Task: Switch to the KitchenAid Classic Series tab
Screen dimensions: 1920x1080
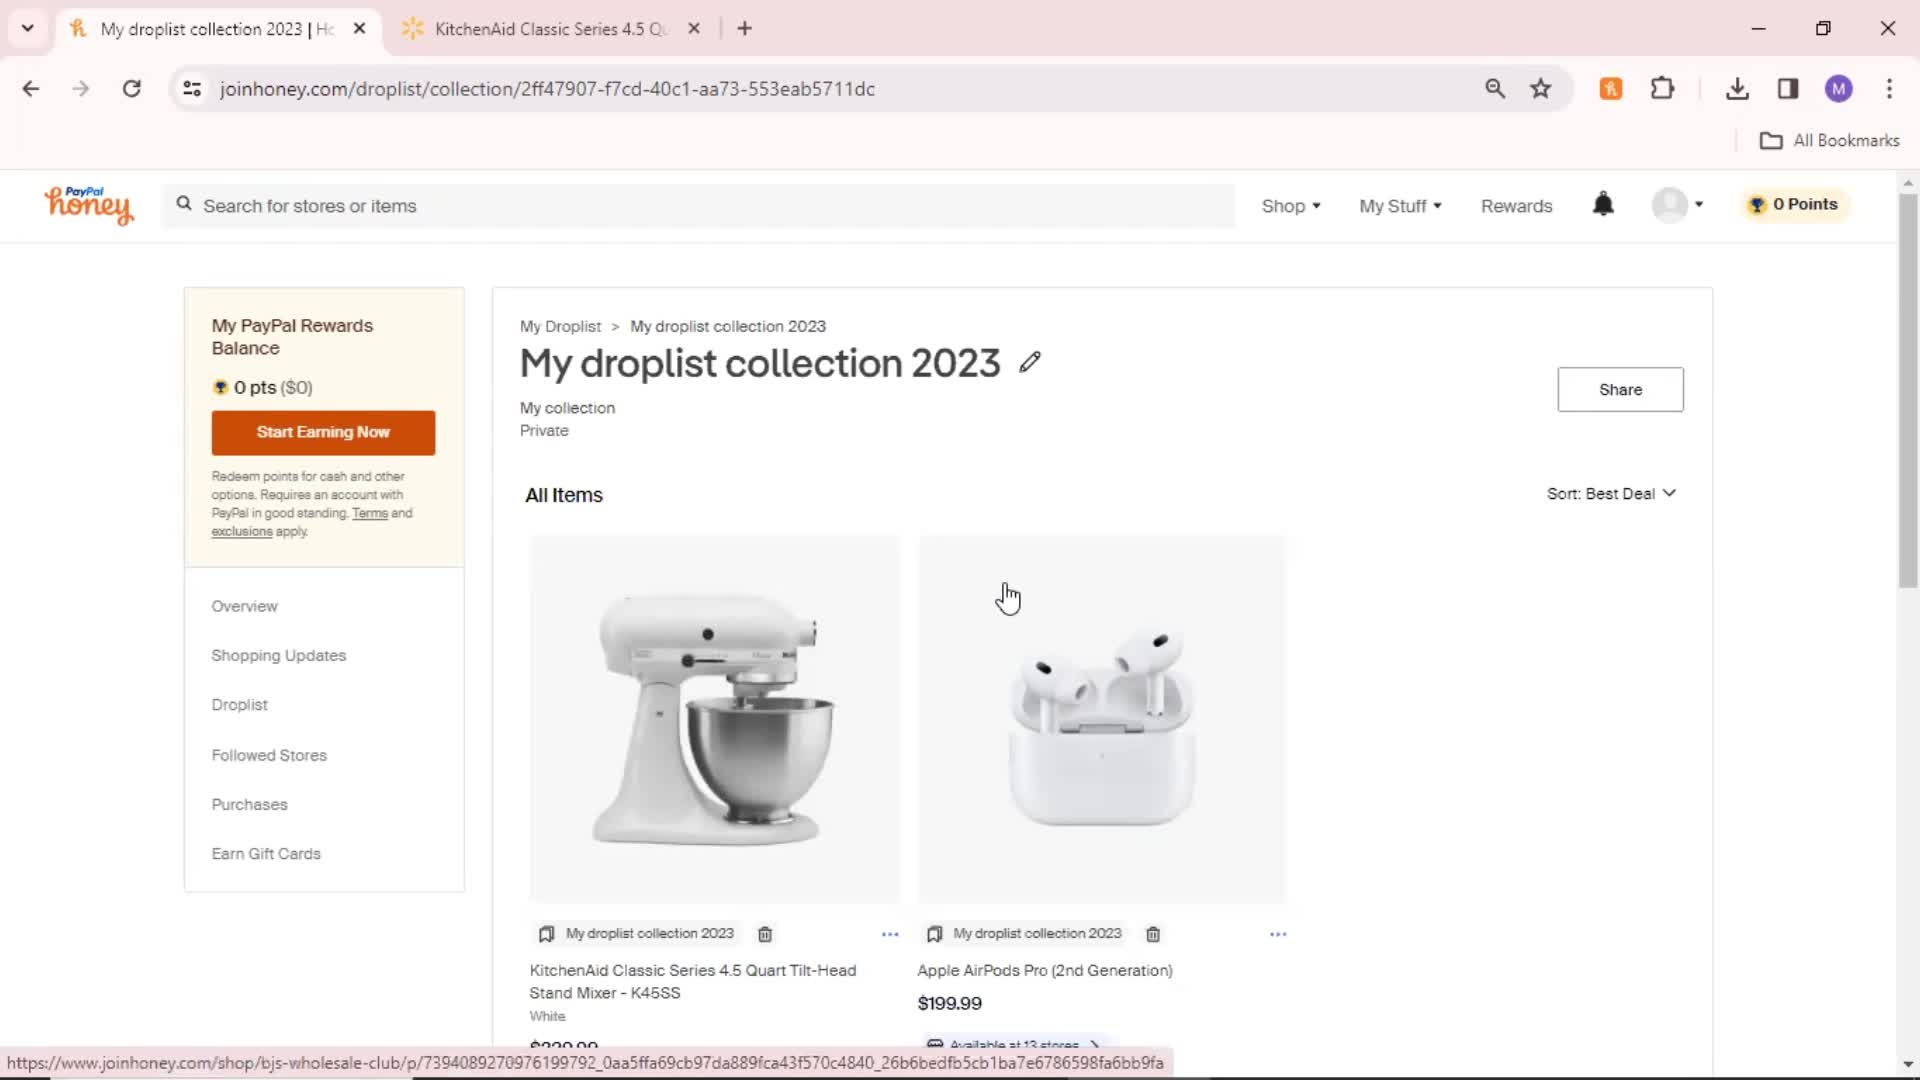Action: (x=550, y=28)
